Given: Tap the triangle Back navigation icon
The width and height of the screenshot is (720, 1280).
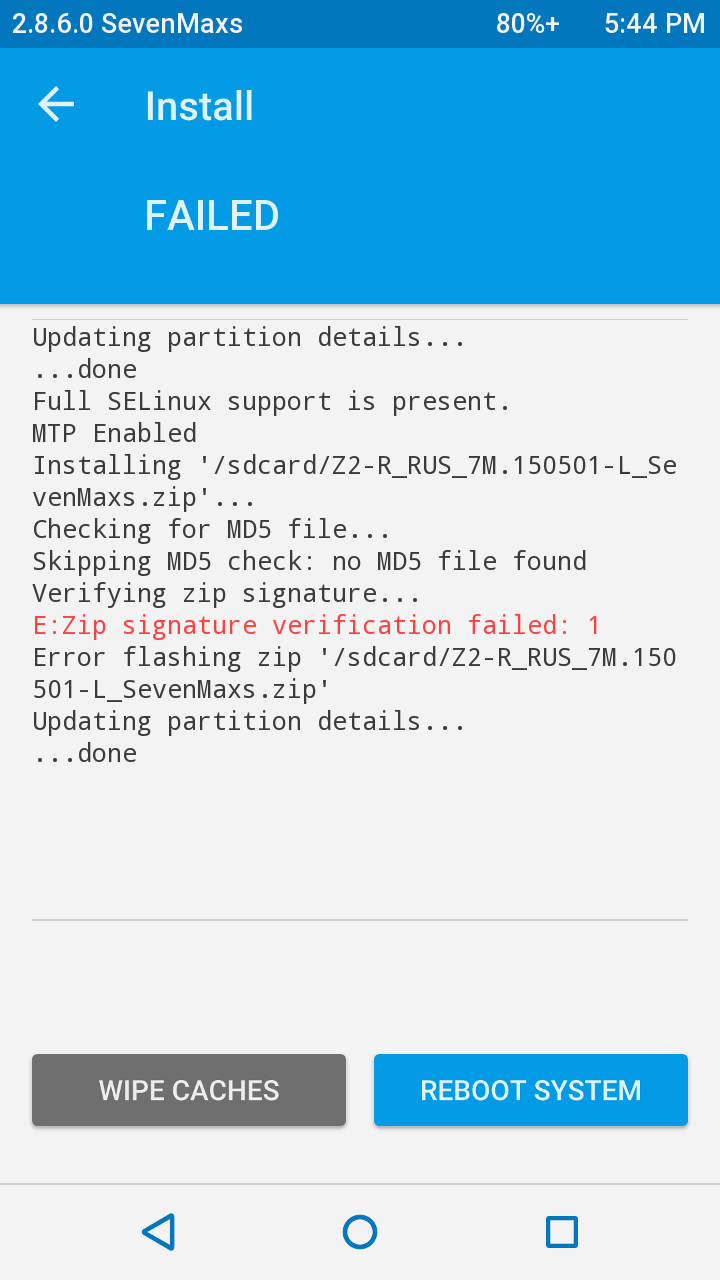Looking at the screenshot, I should coord(158,1232).
